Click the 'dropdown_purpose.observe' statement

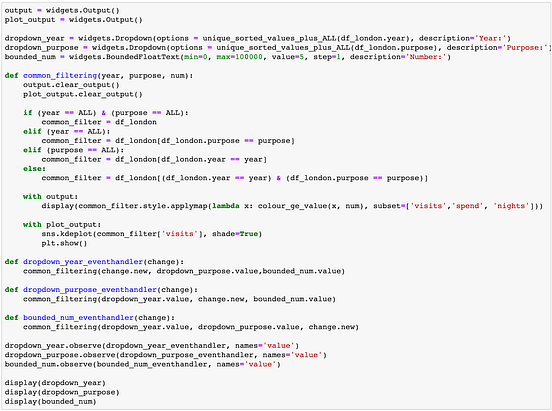coord(165,355)
